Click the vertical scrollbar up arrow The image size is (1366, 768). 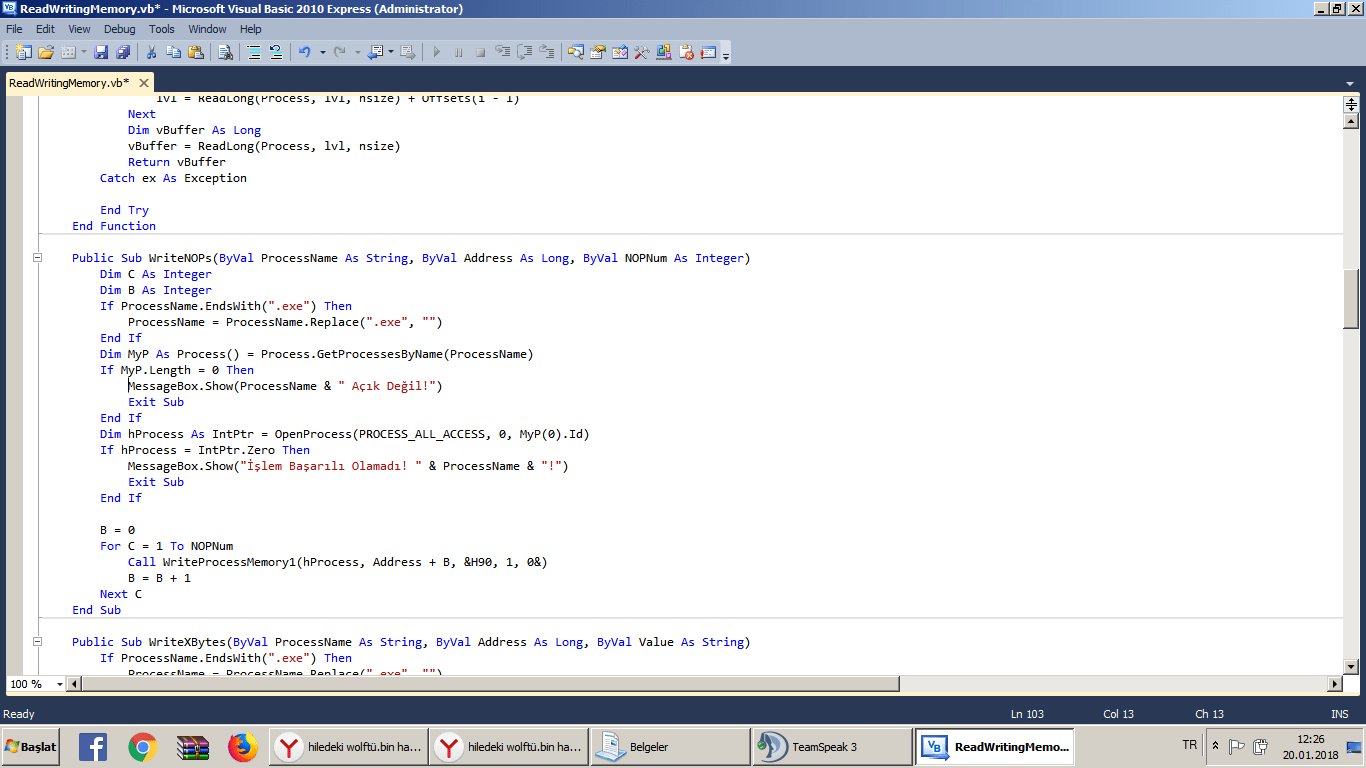coord(1351,121)
